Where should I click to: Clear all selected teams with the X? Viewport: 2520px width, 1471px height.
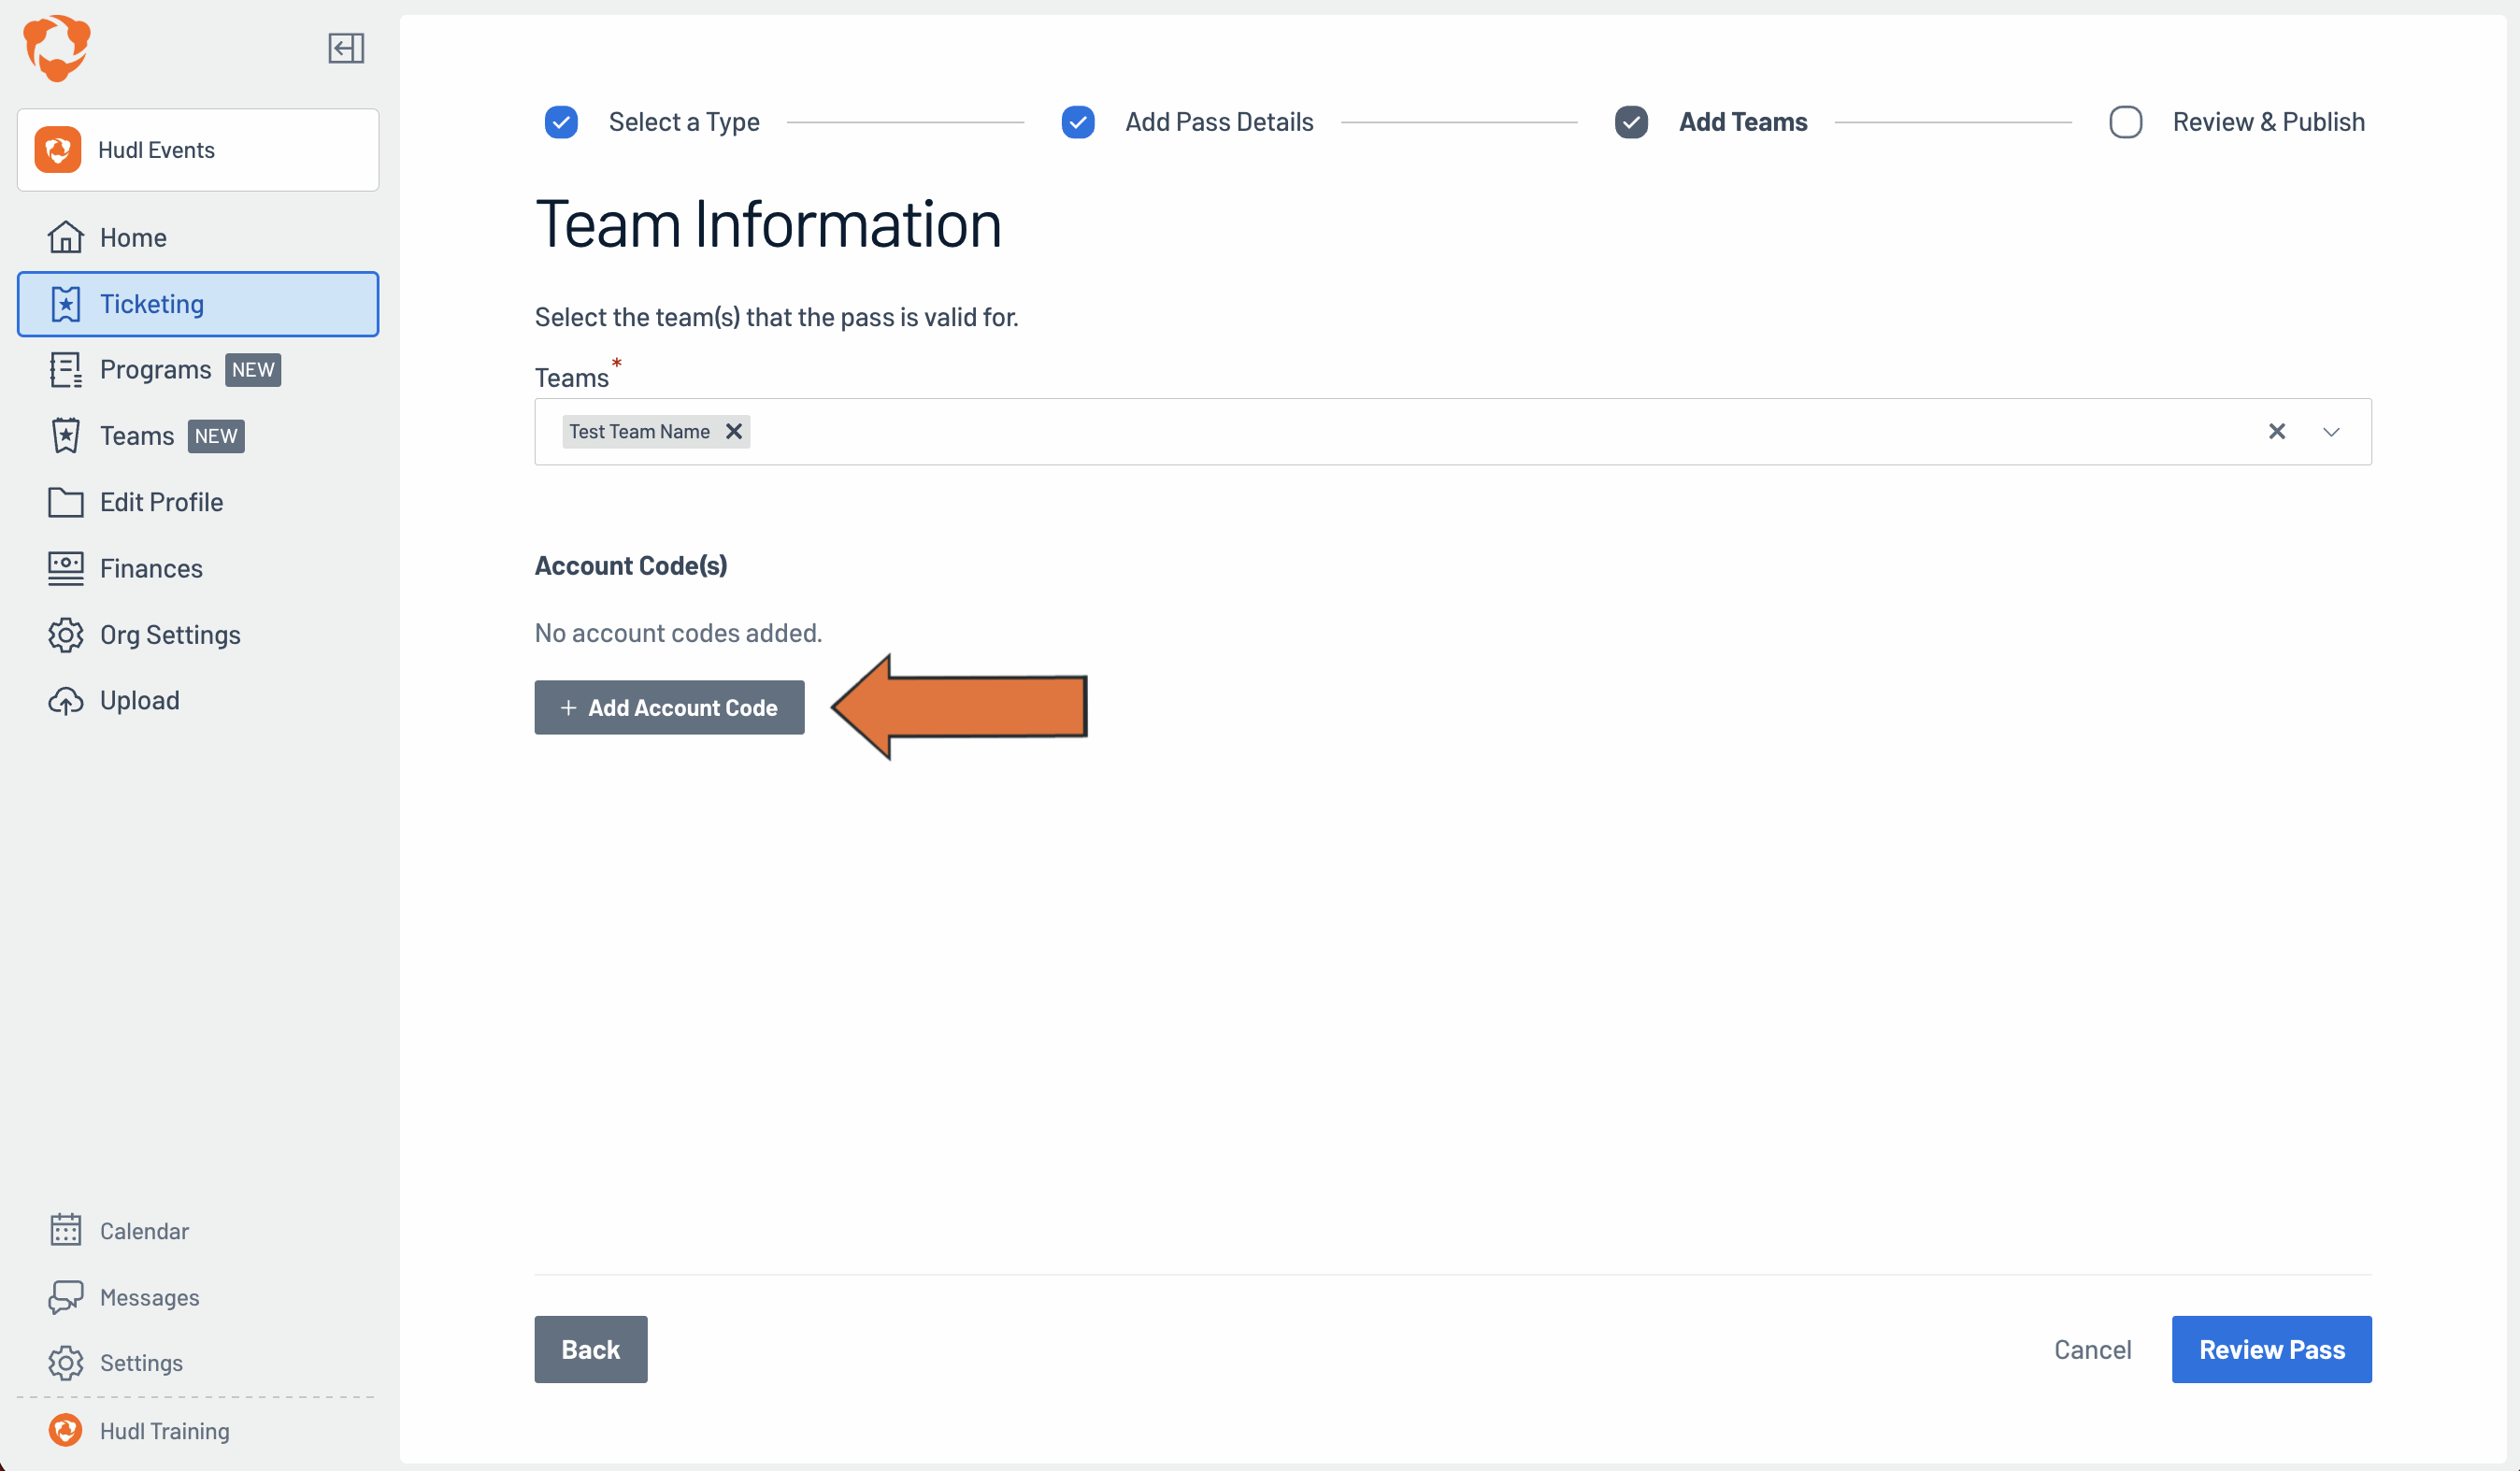[2277, 432]
